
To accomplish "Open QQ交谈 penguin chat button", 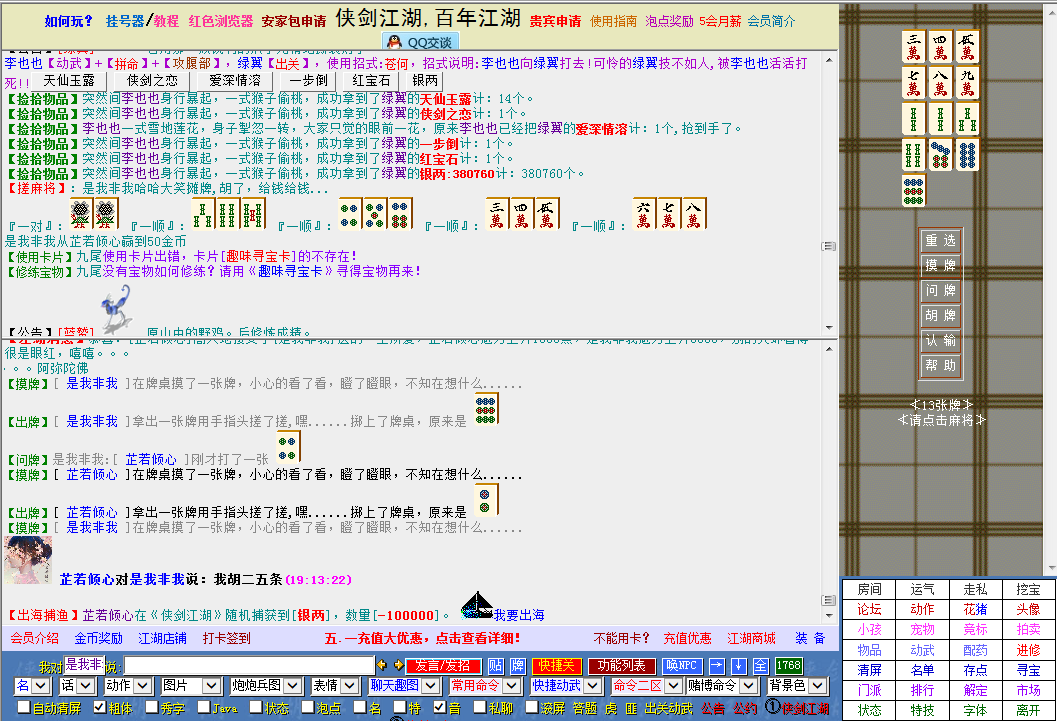I will click(x=421, y=42).
